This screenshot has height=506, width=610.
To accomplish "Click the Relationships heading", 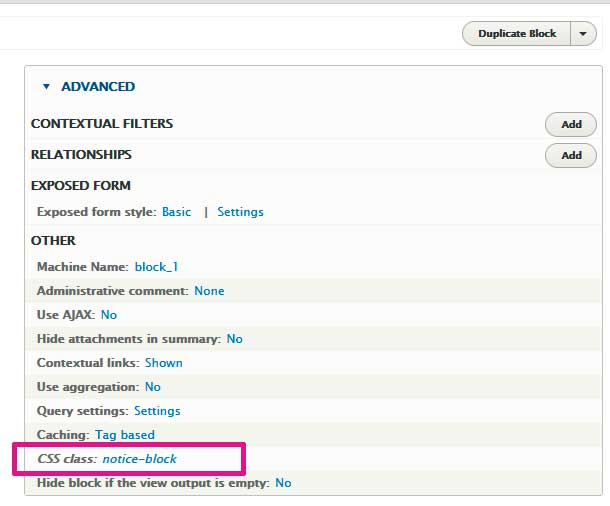I will [x=81, y=155].
